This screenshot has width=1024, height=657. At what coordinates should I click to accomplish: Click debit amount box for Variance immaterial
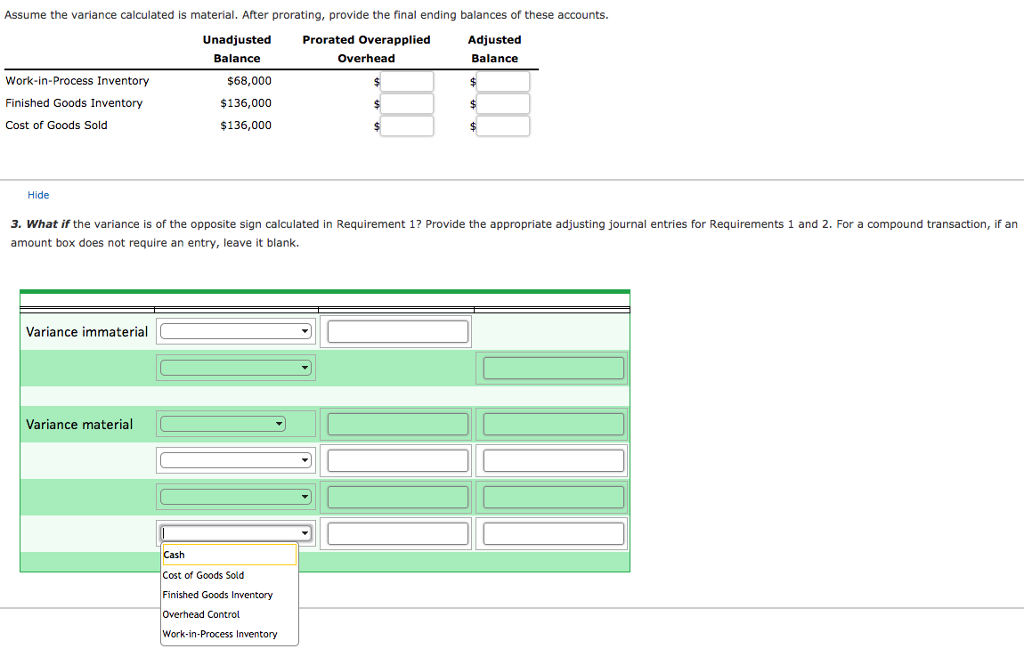tap(398, 331)
